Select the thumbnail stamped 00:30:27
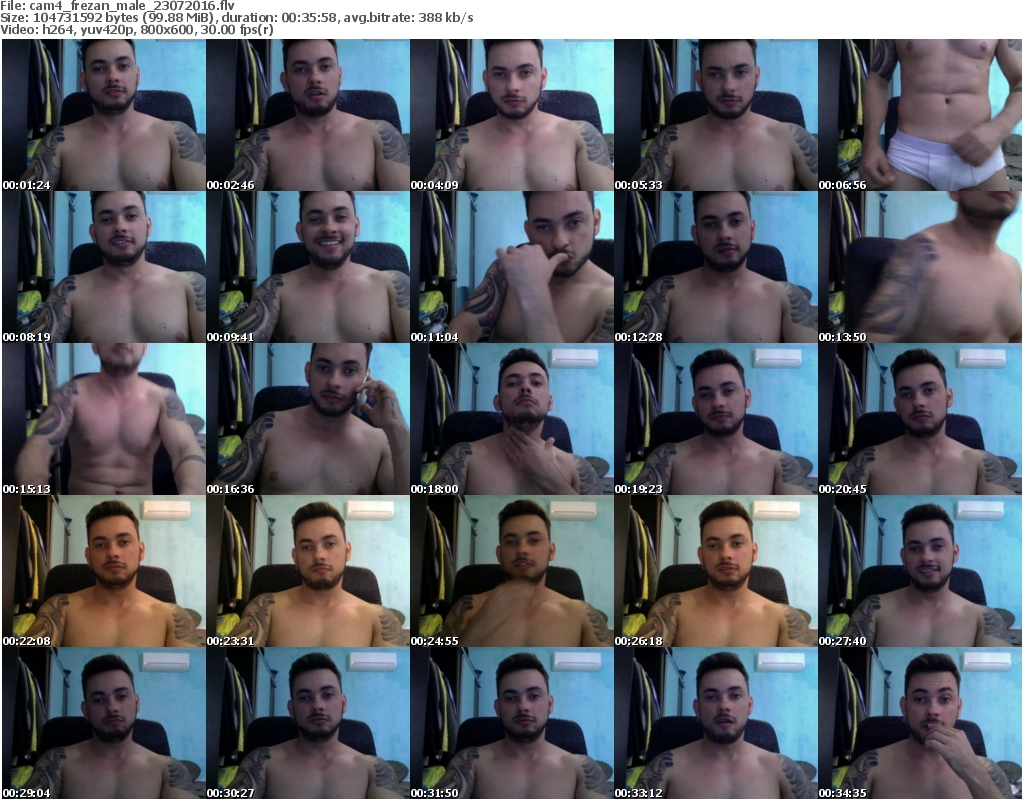Image resolution: width=1024 pixels, height=799 pixels. [x=308, y=723]
